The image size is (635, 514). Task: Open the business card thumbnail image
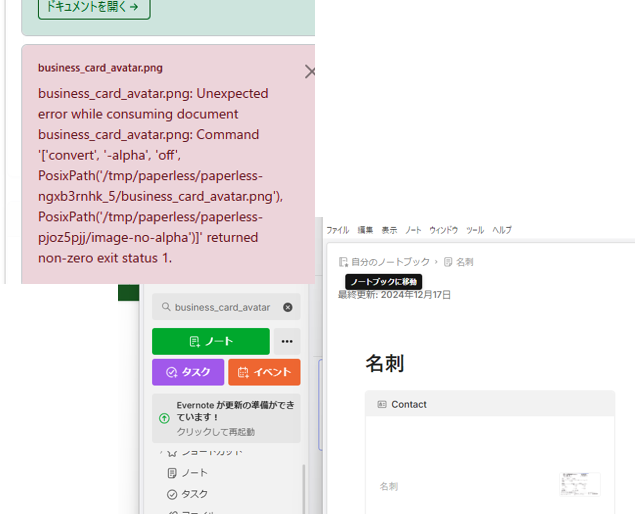click(x=580, y=484)
